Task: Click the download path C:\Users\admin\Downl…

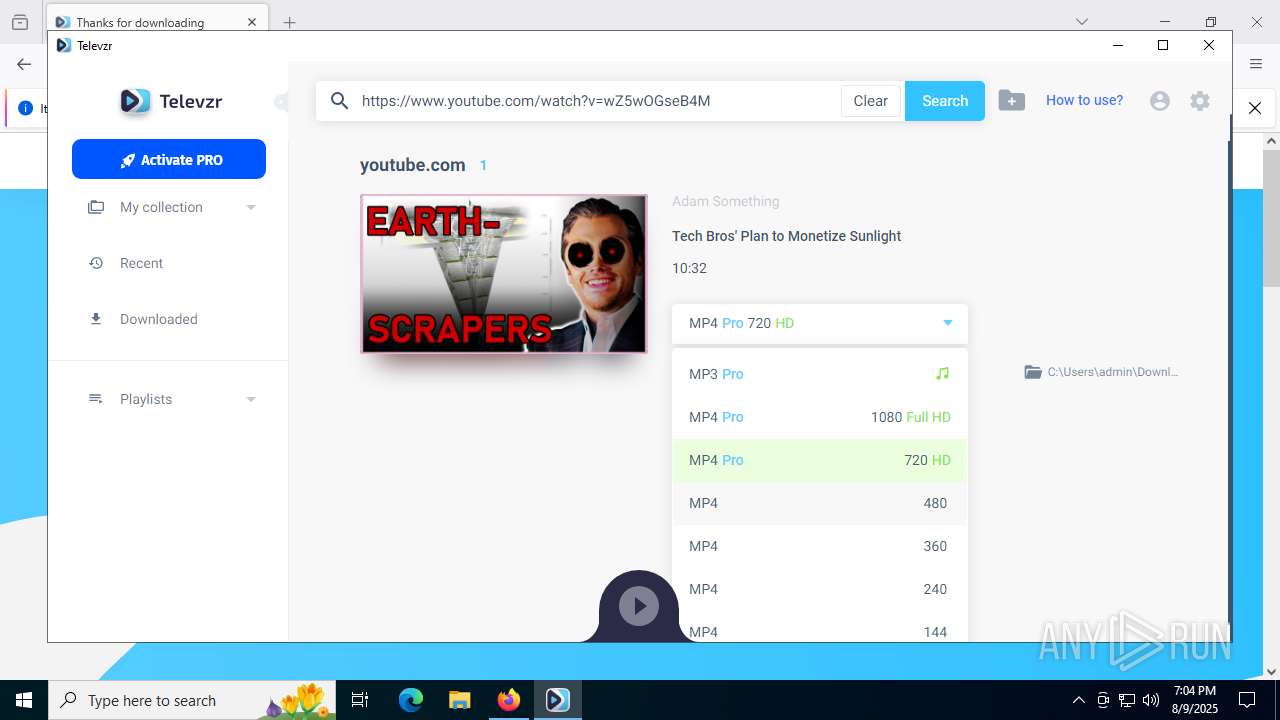Action: pos(1112,372)
